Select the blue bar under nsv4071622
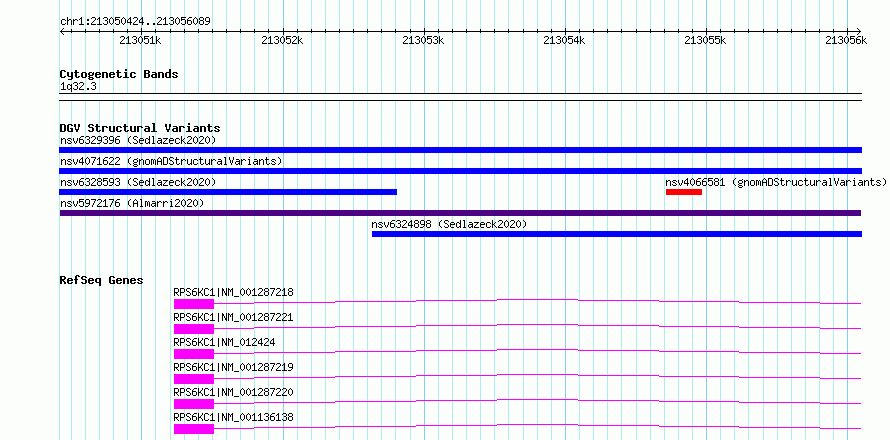Viewport: 890px width, 440px height. pyautogui.click(x=460, y=171)
